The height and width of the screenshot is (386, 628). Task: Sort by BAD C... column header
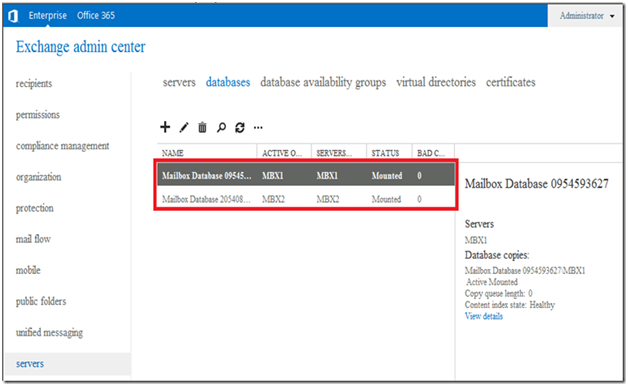point(431,153)
